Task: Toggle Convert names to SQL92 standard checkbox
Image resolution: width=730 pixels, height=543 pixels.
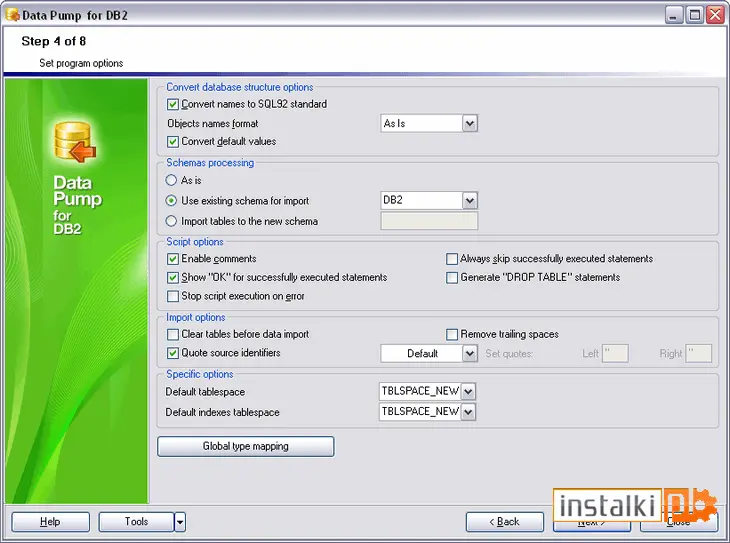Action: [173, 104]
